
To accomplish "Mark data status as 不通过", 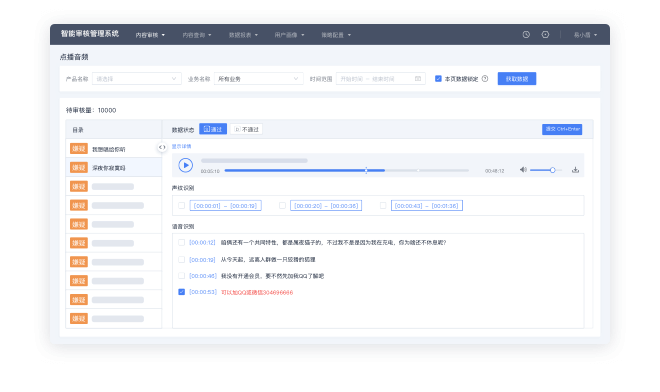I will tap(246, 129).
